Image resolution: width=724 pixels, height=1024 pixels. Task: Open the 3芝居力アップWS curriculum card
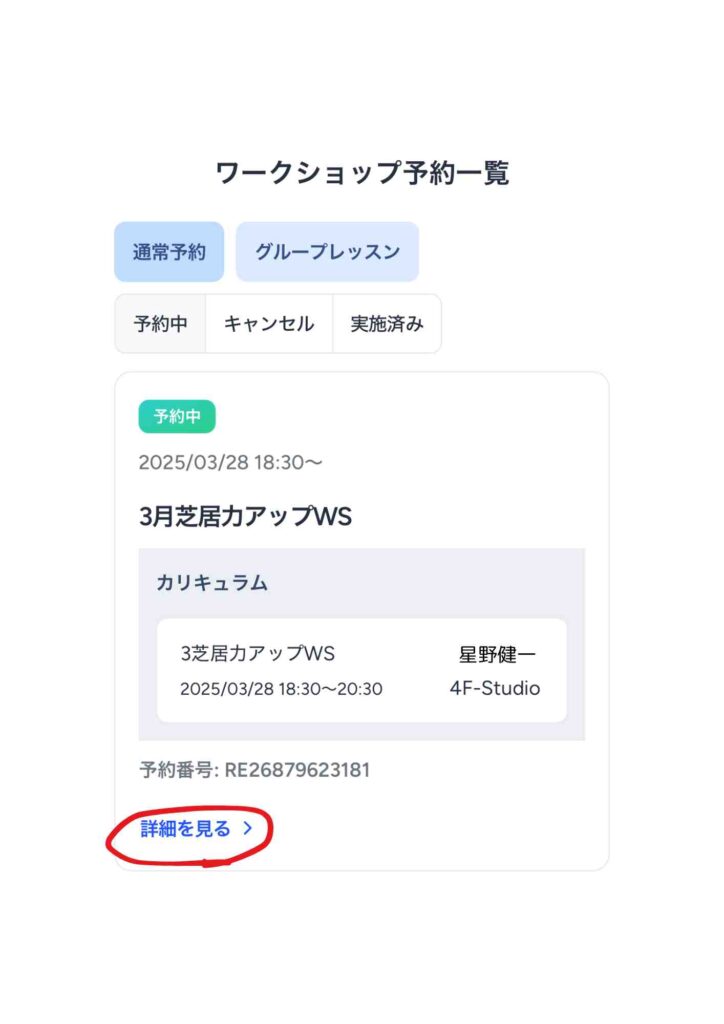point(362,670)
